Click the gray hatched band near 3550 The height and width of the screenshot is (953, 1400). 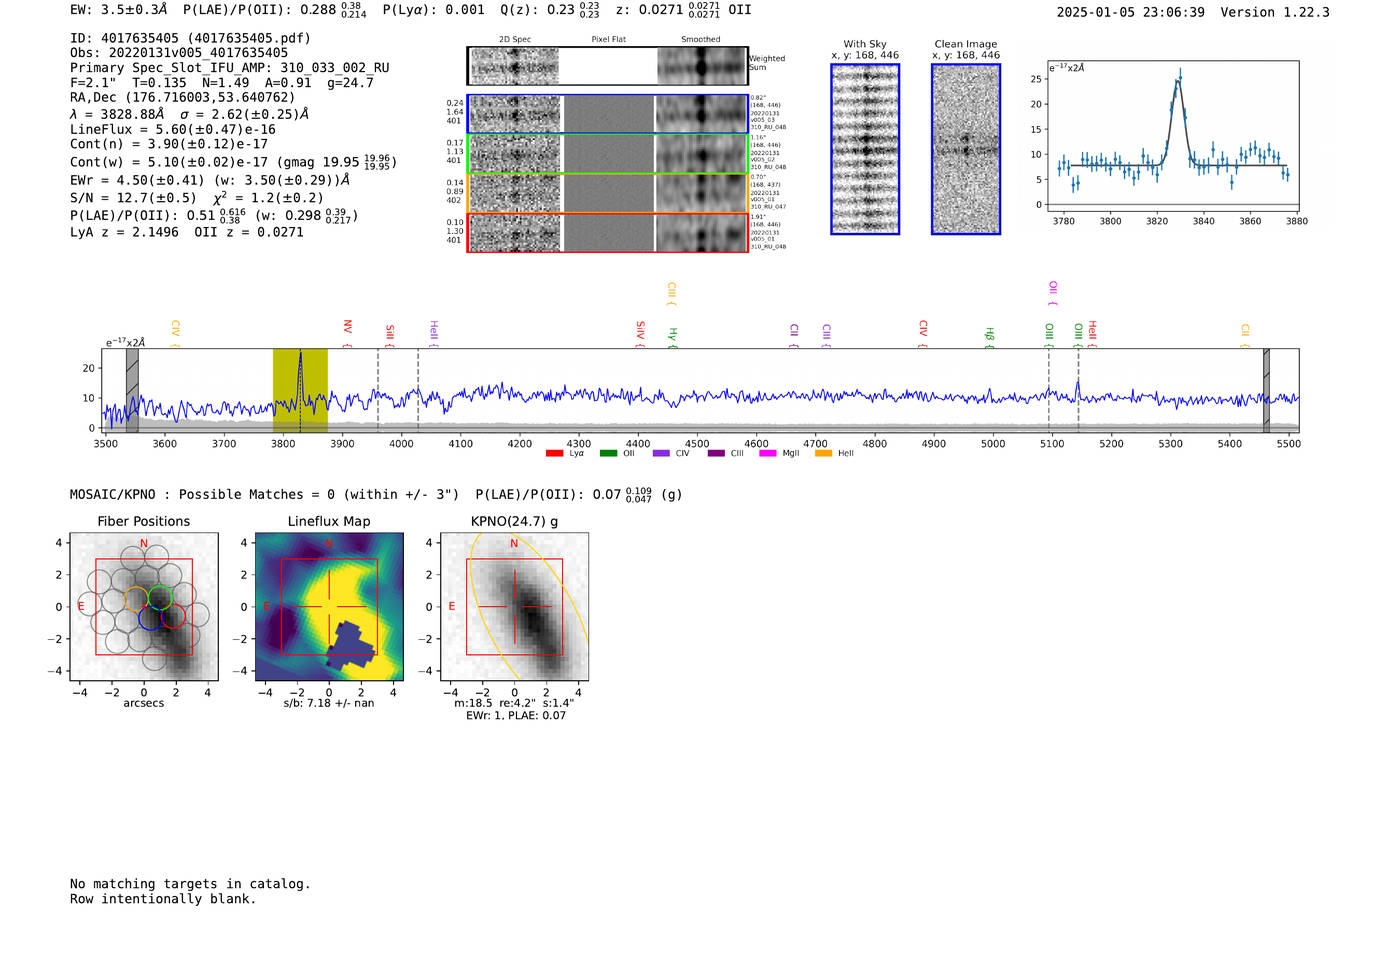click(132, 391)
